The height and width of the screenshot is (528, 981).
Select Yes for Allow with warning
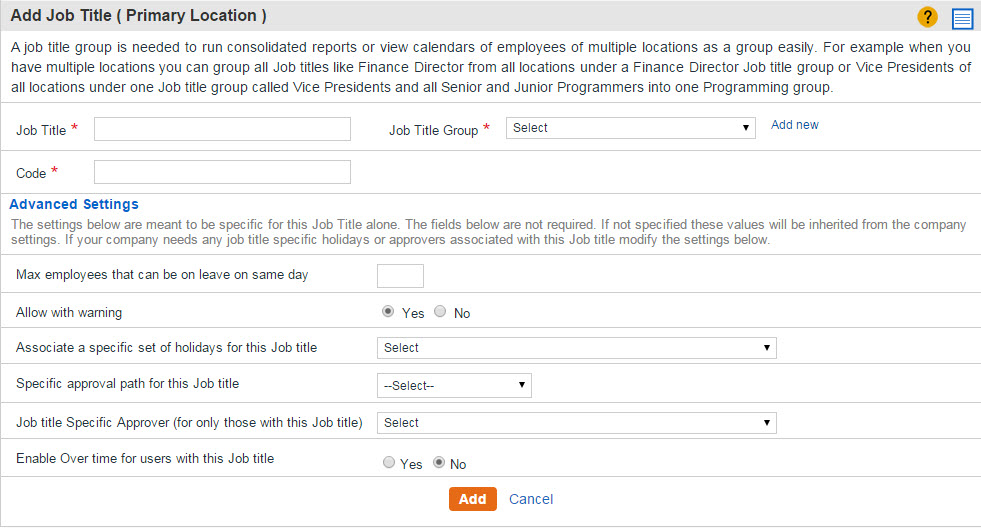[x=388, y=312]
